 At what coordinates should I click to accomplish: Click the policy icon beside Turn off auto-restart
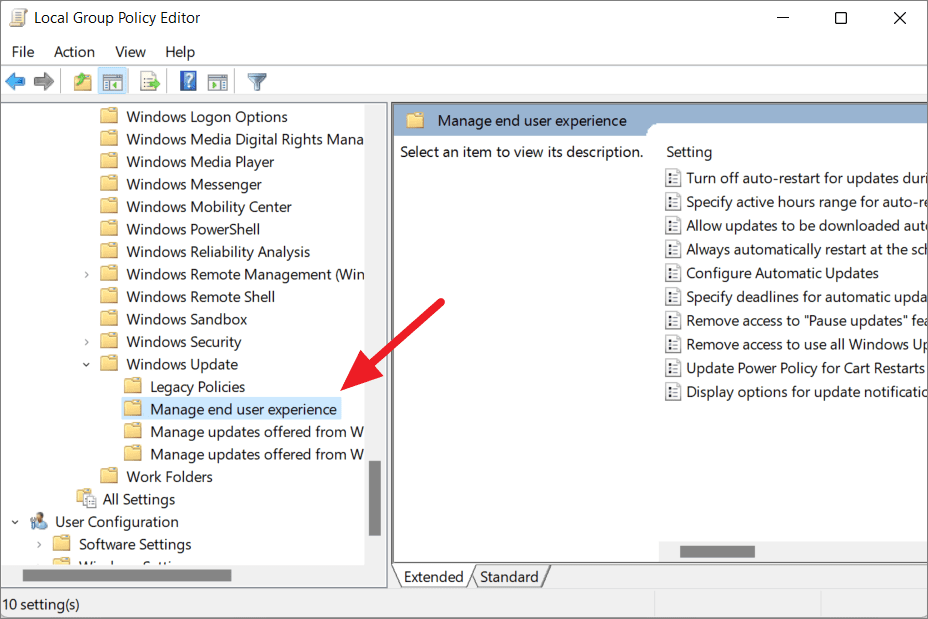tap(673, 178)
